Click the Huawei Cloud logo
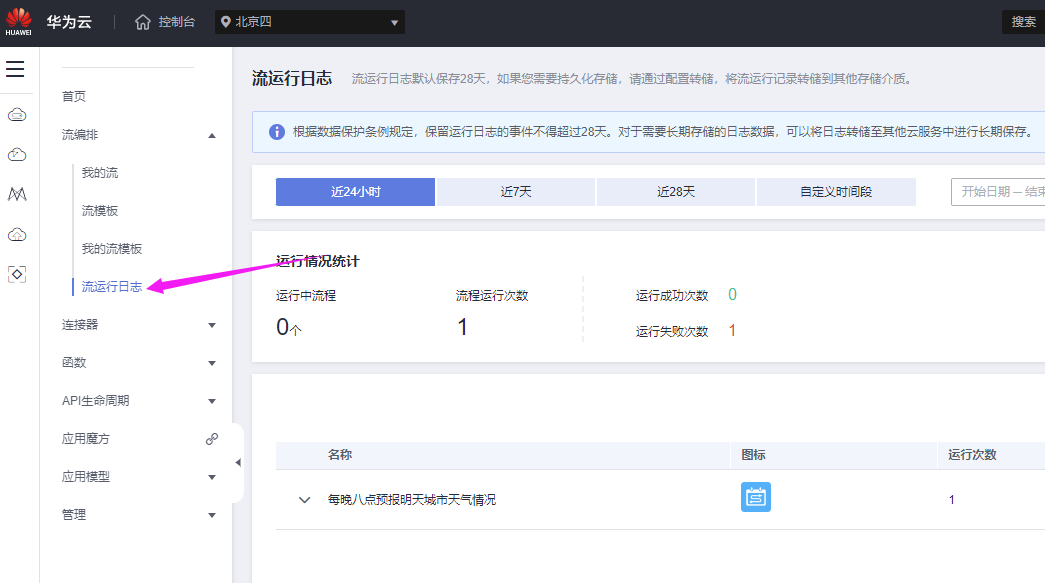This screenshot has width=1045, height=583. [19, 22]
